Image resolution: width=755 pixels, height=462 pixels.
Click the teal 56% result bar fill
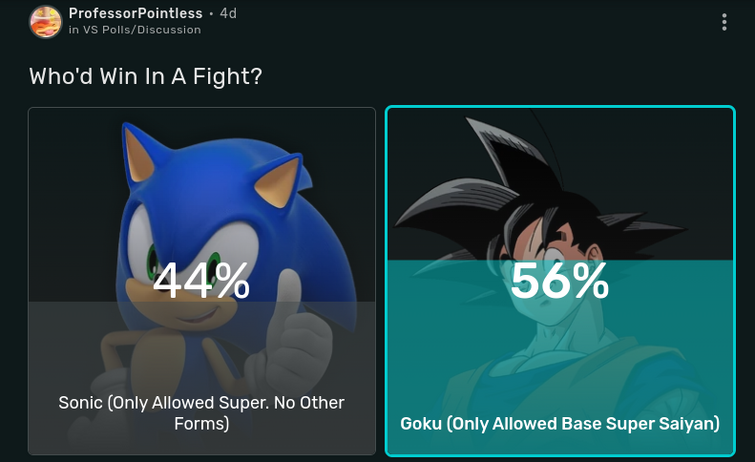point(560,356)
